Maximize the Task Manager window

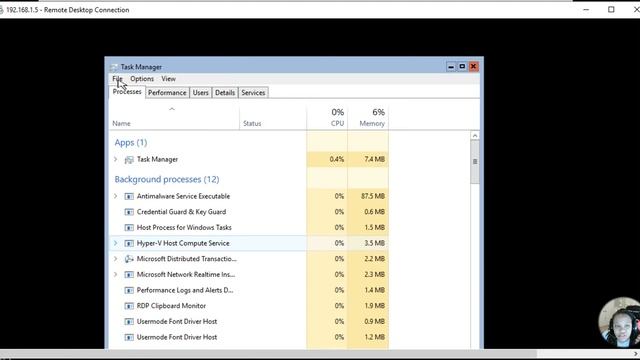pos(462,67)
